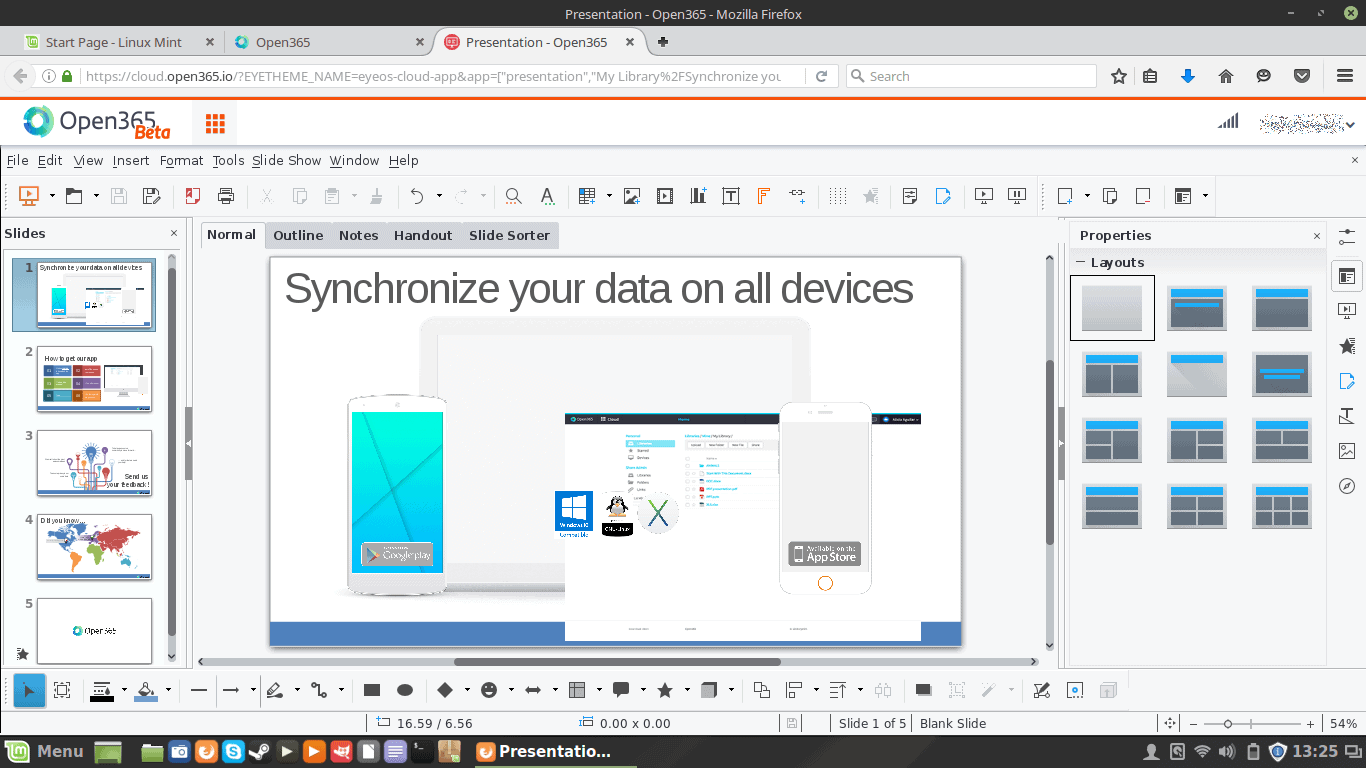Open sidebar Slide Transition deck

coord(1347,311)
